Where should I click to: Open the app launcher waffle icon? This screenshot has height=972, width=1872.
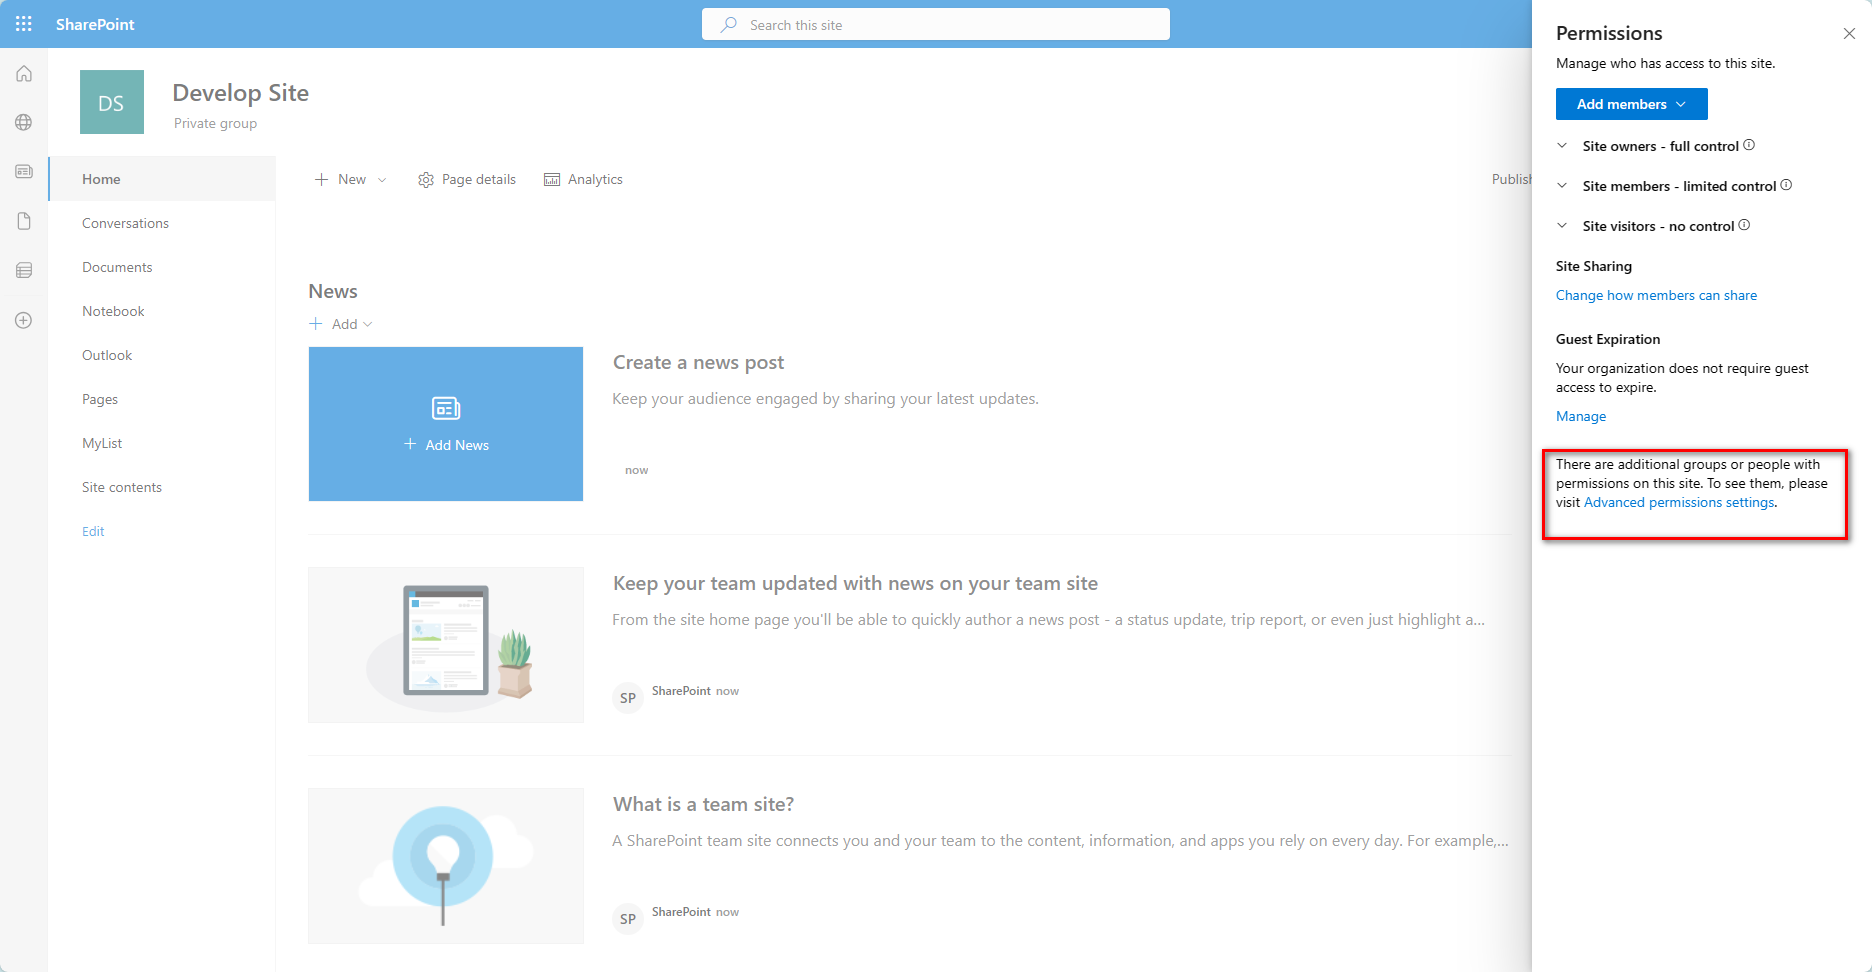23,23
